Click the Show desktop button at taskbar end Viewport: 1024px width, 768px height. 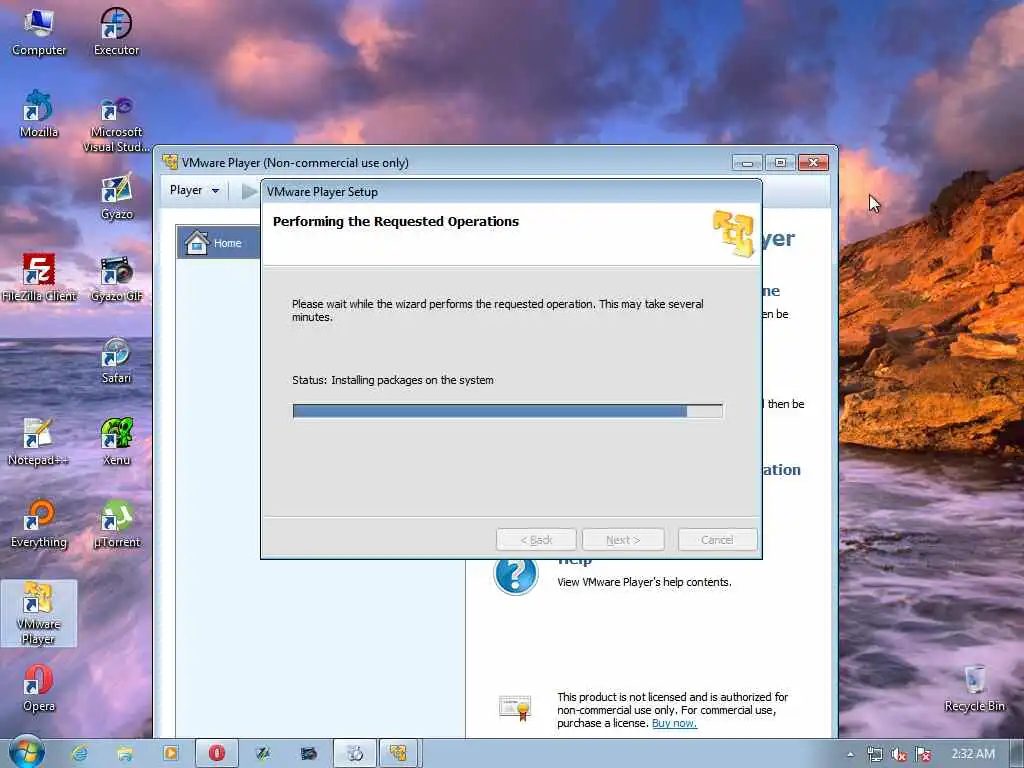(1016, 754)
